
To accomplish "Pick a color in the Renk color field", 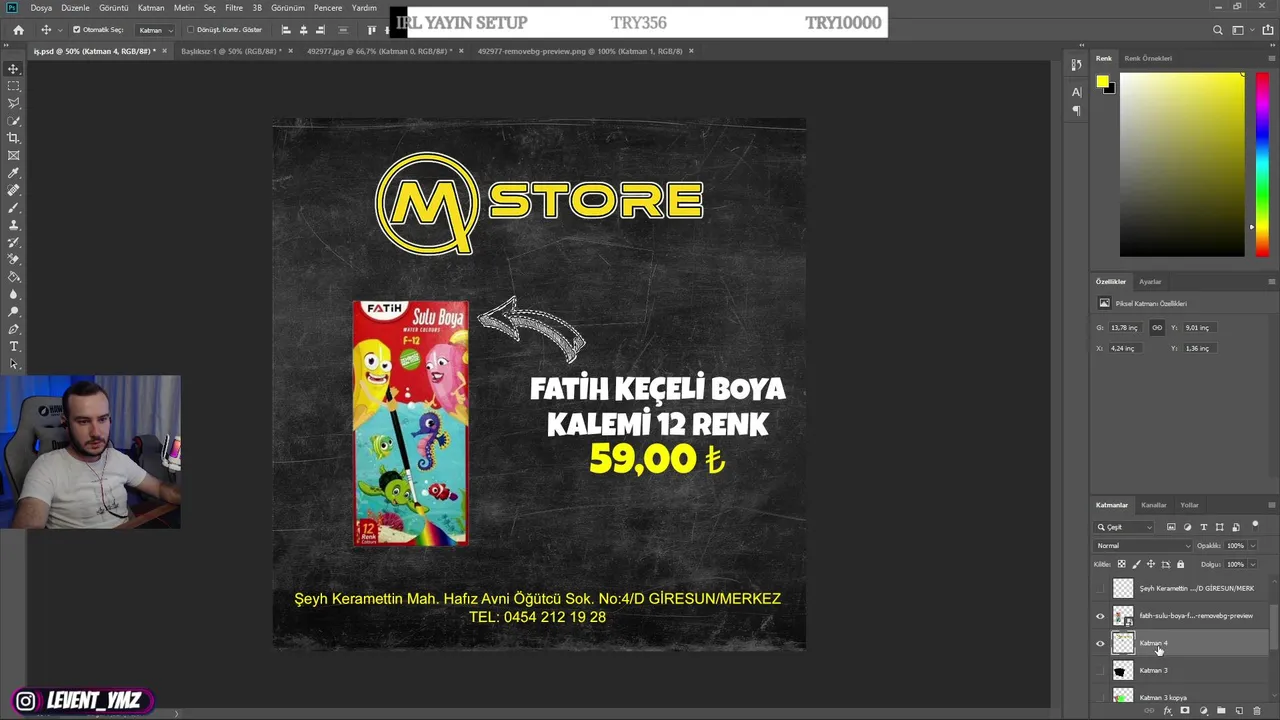I will 1182,164.
